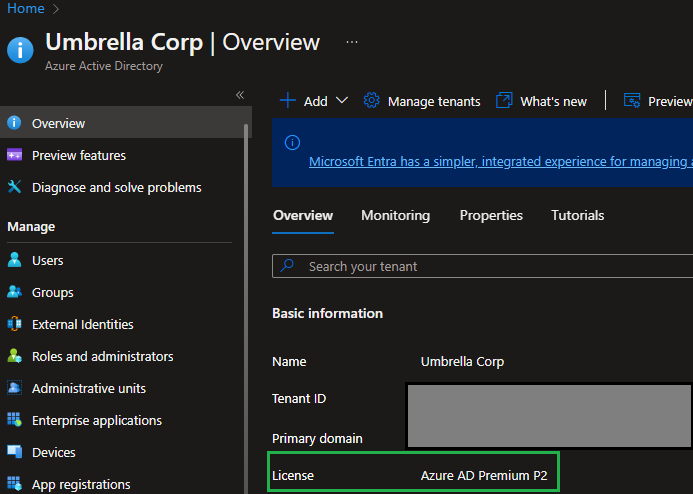Click the Devices icon in sidebar
This screenshot has height=494, width=693.
(14, 452)
